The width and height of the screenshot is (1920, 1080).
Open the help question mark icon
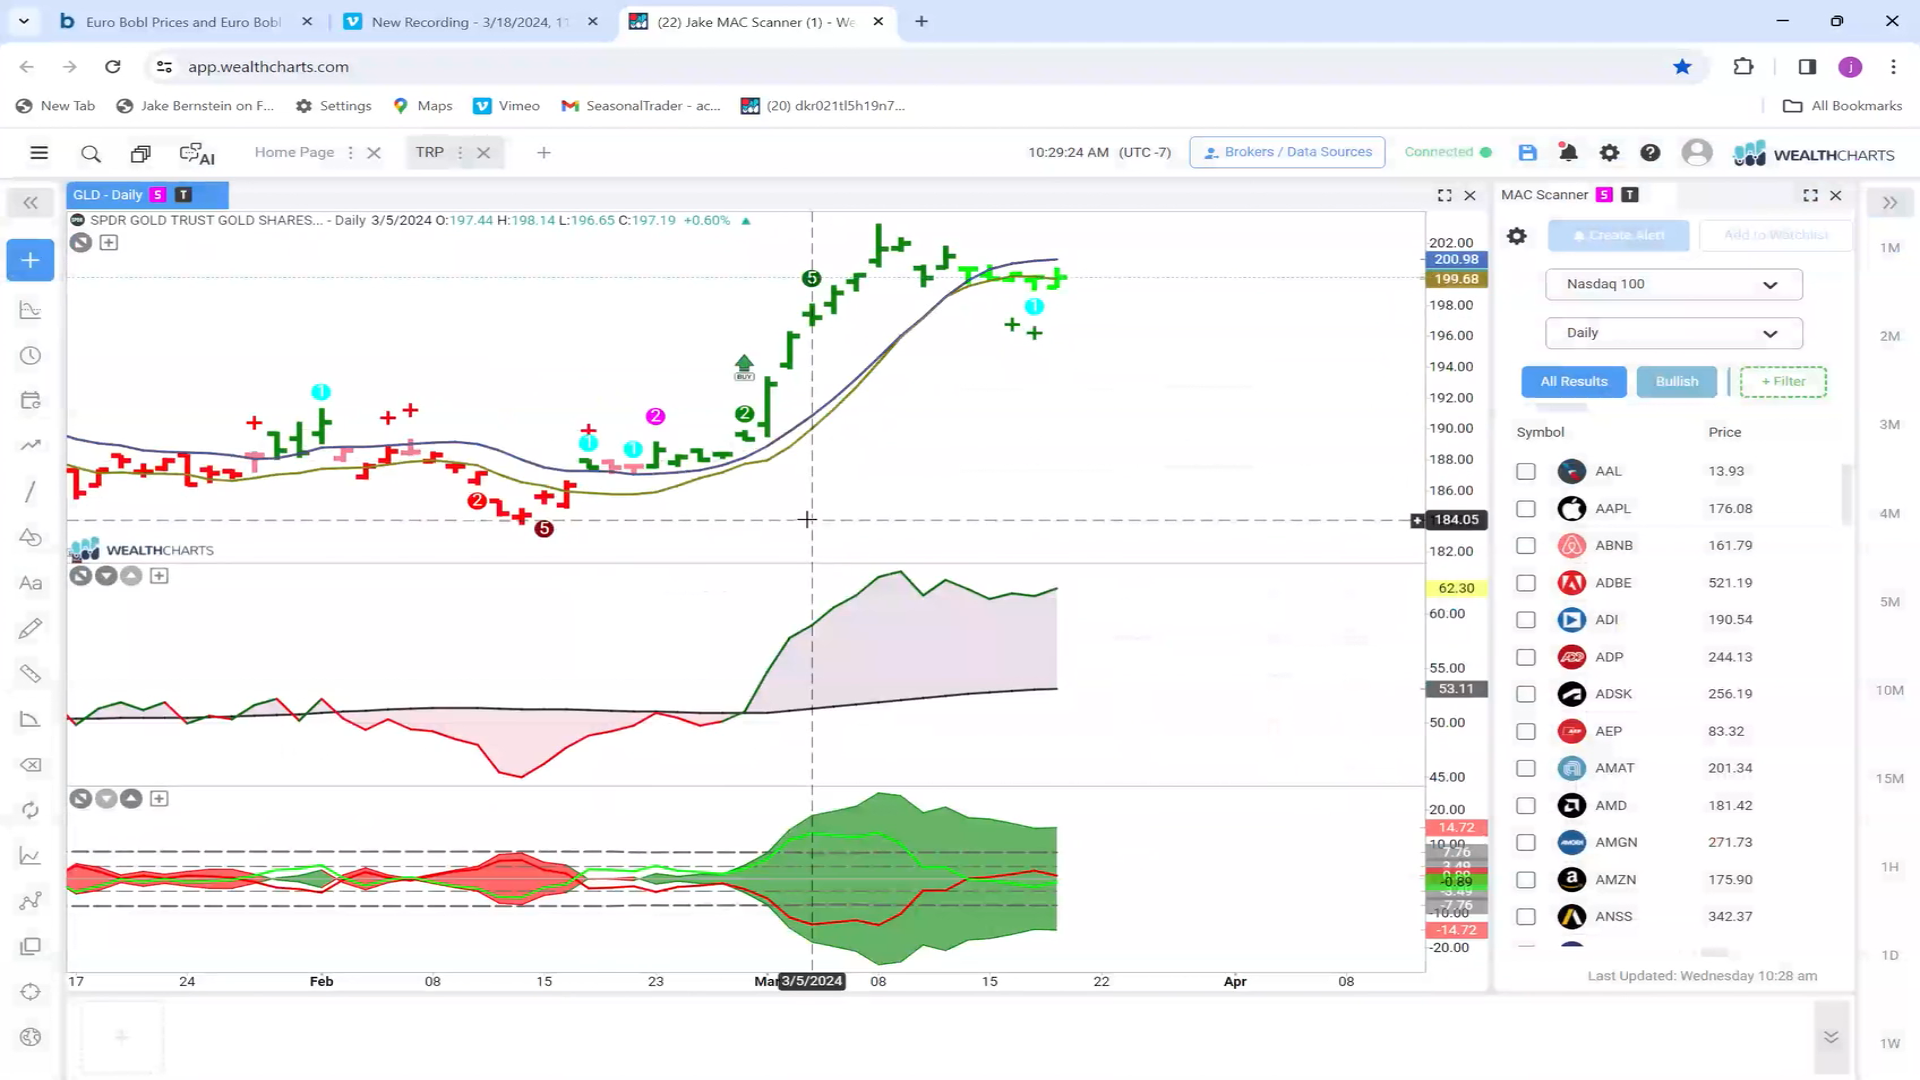click(1650, 152)
